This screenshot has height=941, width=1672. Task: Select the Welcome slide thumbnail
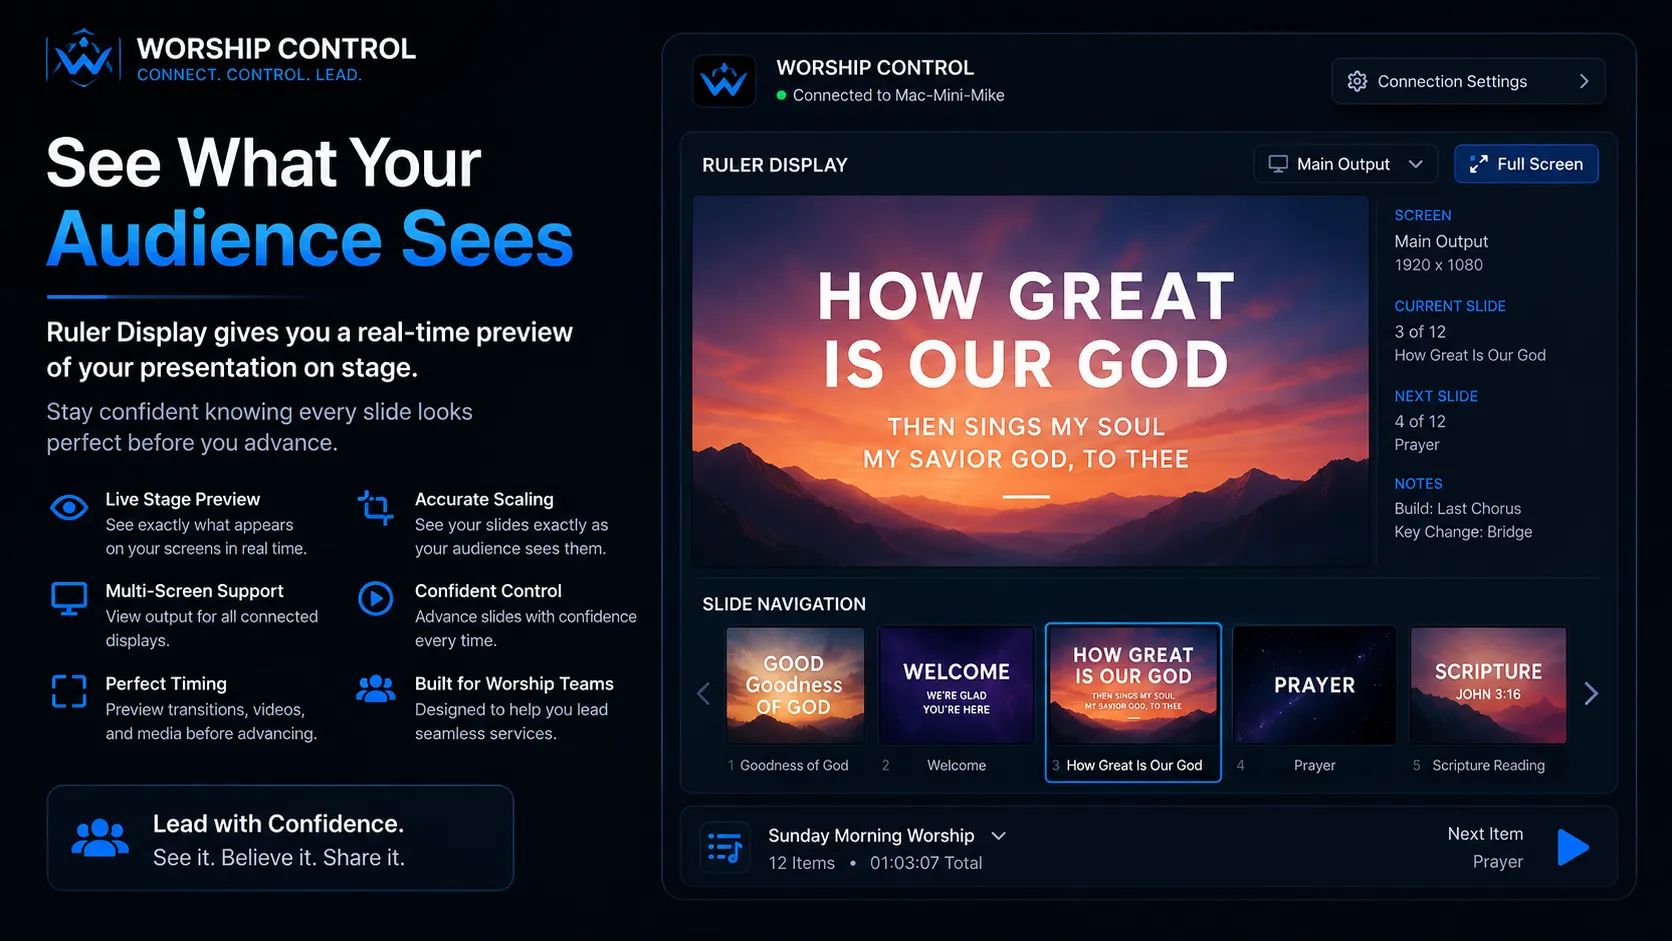pyautogui.click(x=956, y=686)
